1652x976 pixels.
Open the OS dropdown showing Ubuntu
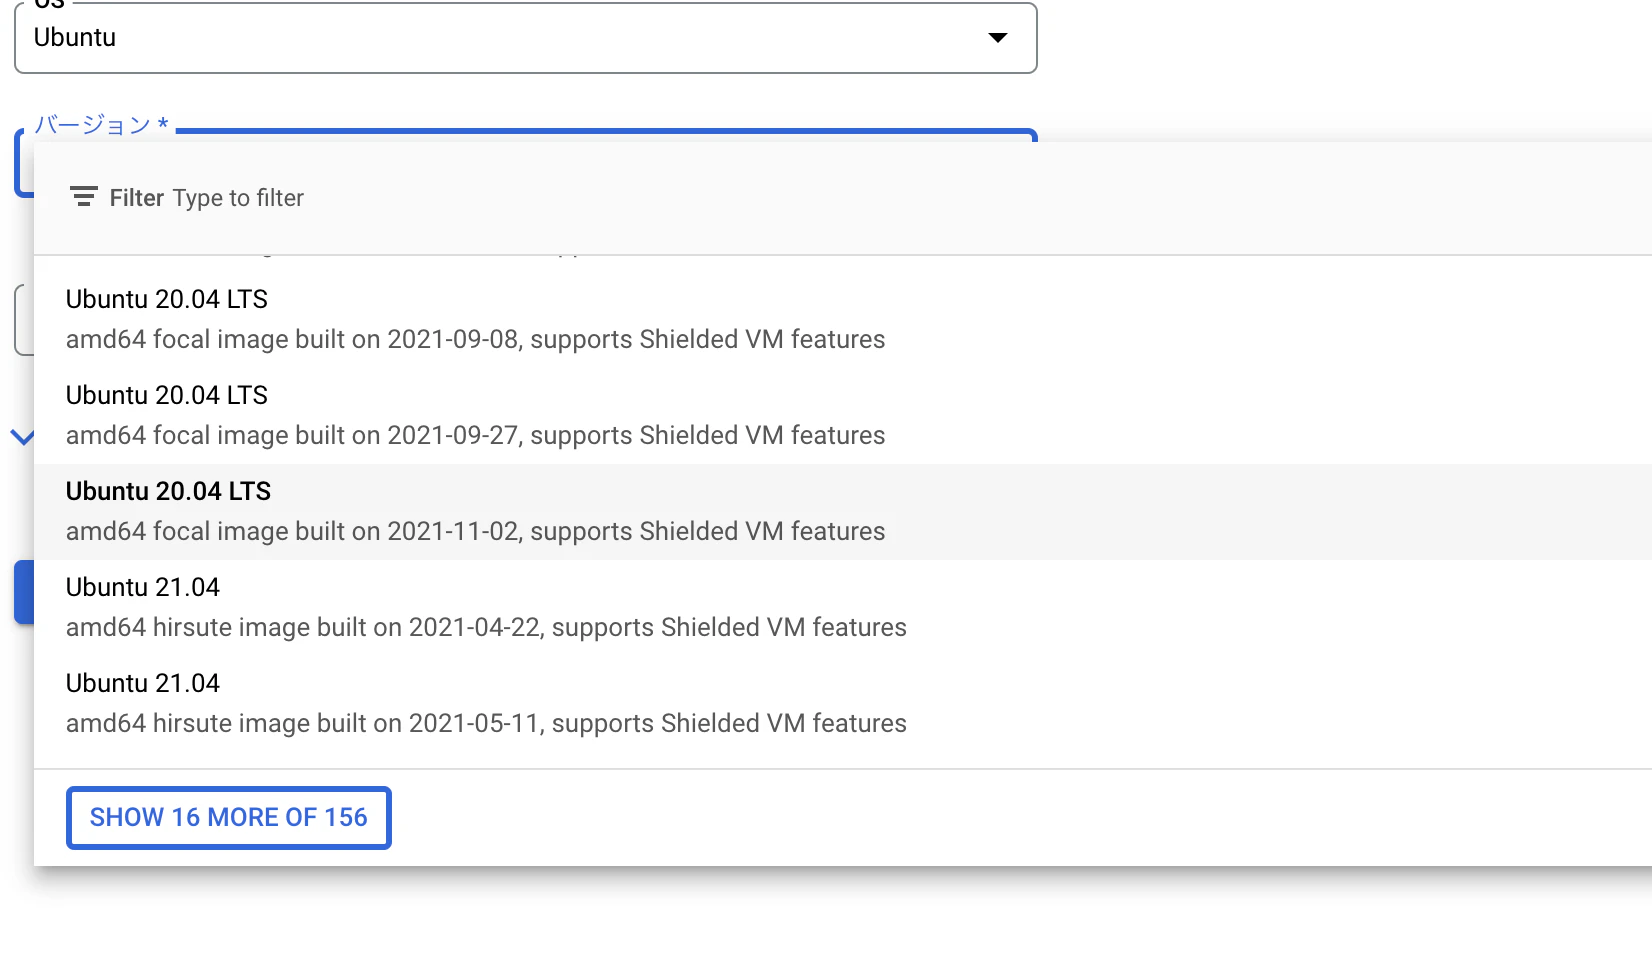pos(526,38)
